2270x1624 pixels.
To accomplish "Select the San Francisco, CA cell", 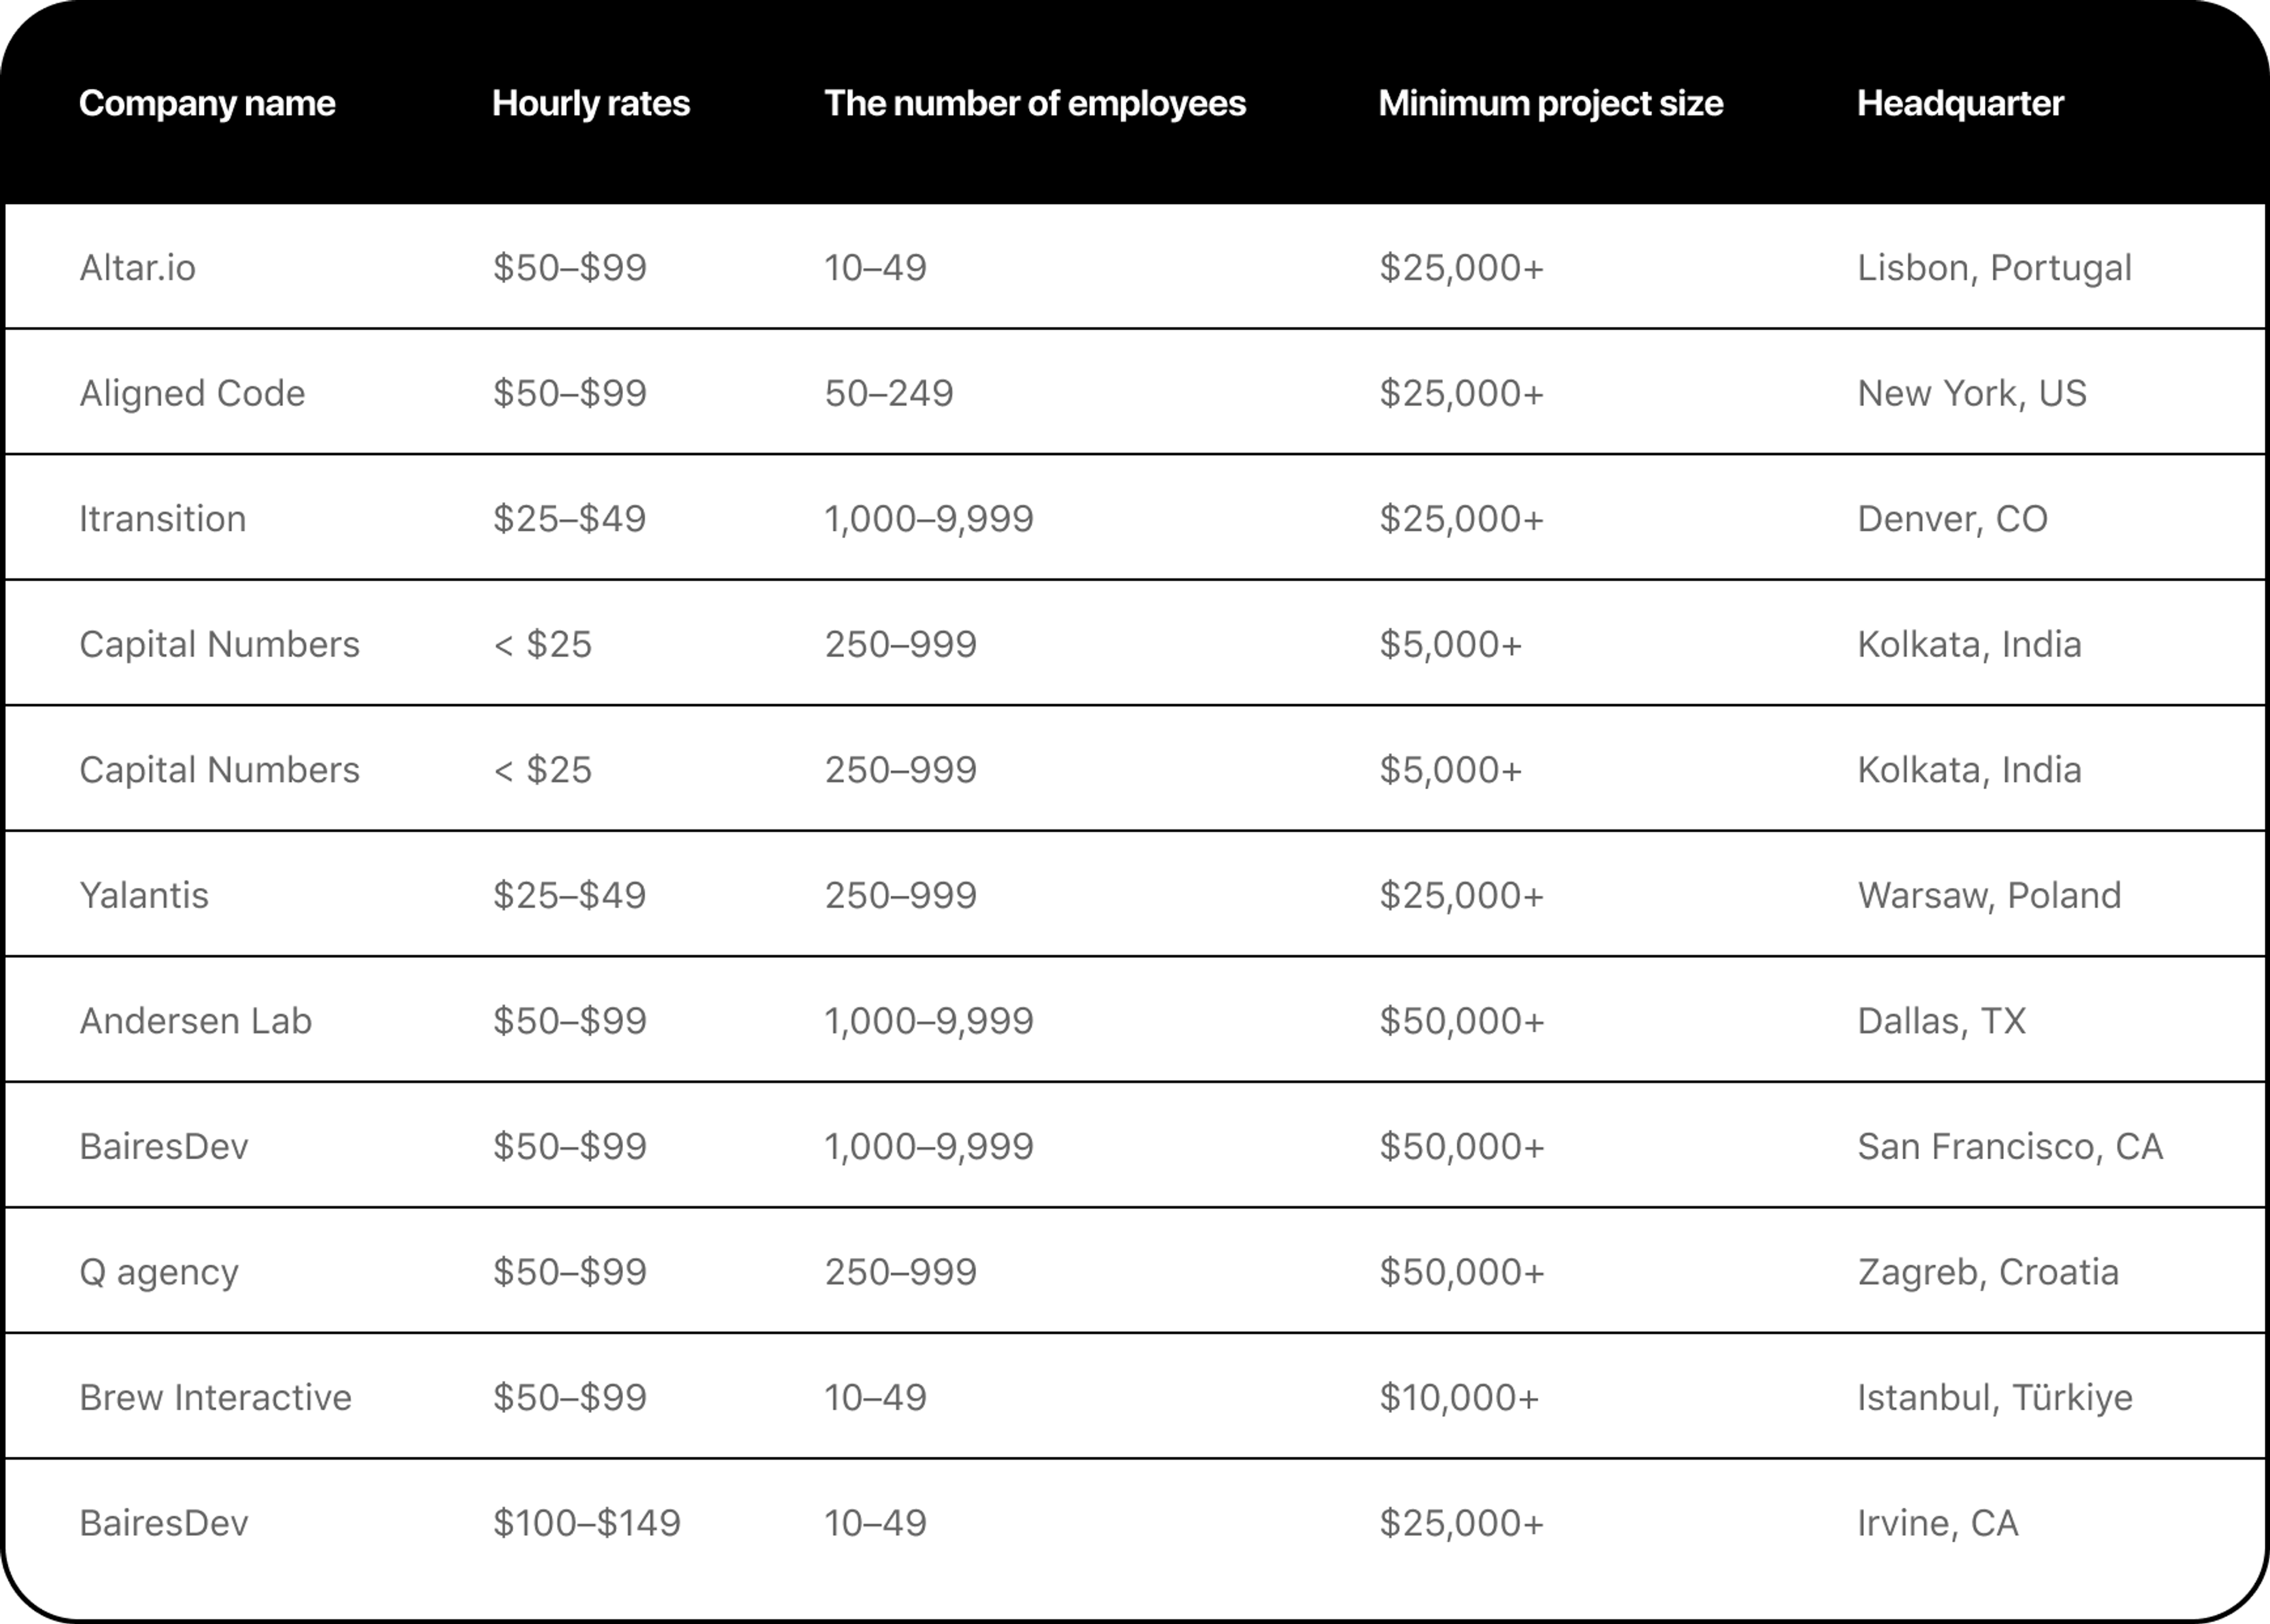I will click(x=2009, y=1146).
